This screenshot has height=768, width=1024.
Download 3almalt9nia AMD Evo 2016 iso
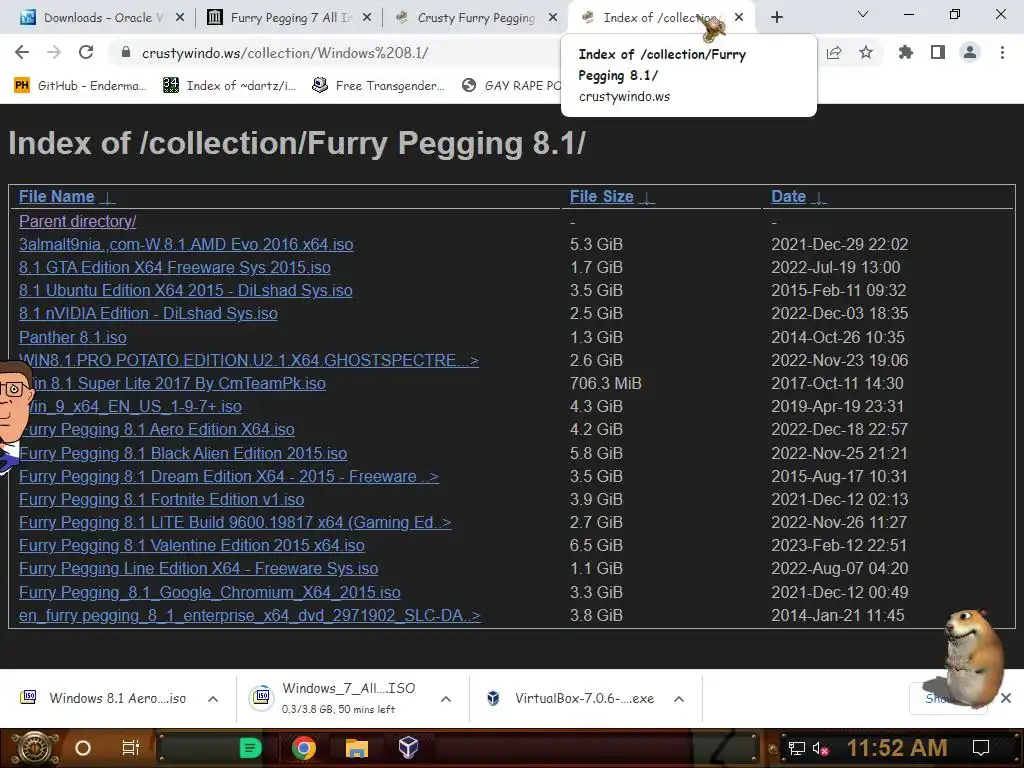click(x=186, y=244)
